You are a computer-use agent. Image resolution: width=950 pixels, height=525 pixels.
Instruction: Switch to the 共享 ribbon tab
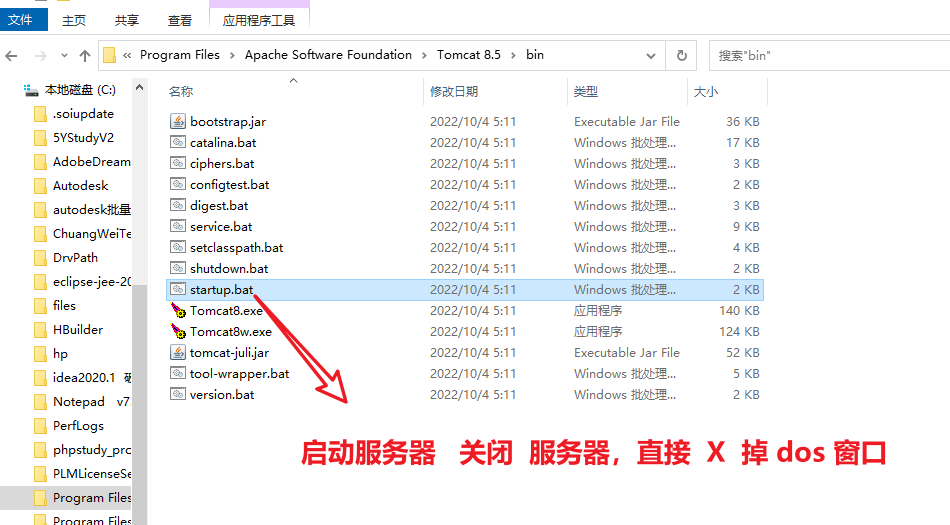coord(127,21)
